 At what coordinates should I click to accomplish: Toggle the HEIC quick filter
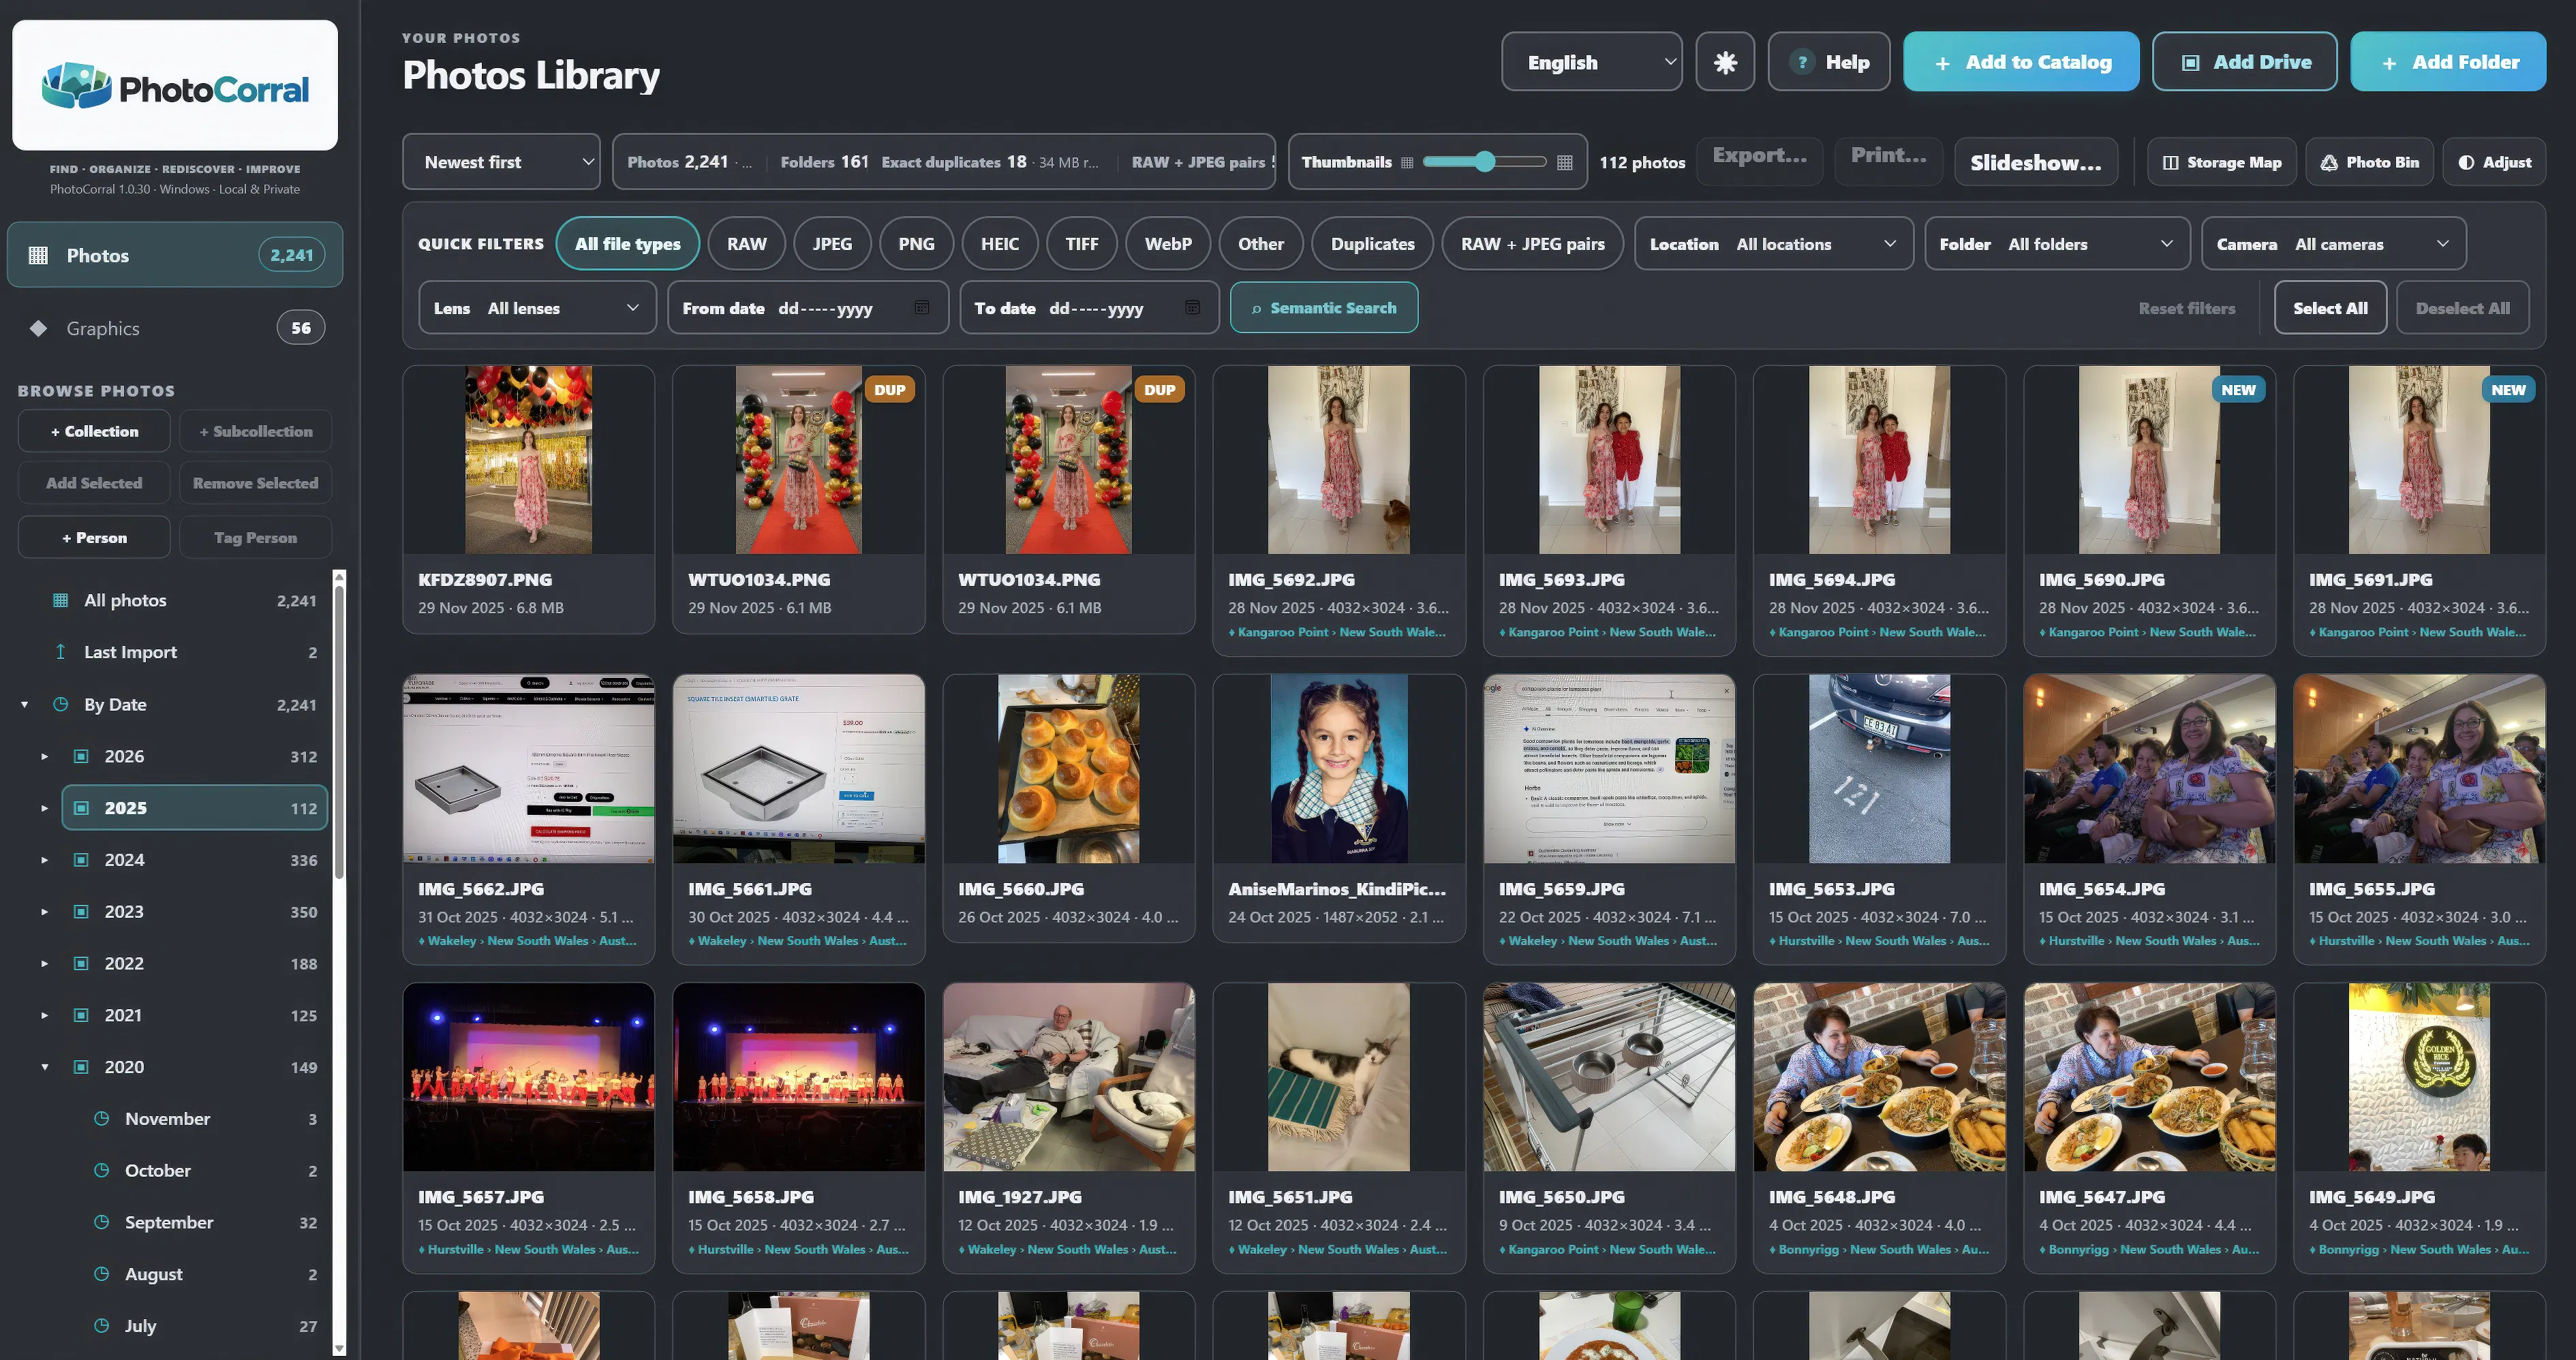[999, 244]
